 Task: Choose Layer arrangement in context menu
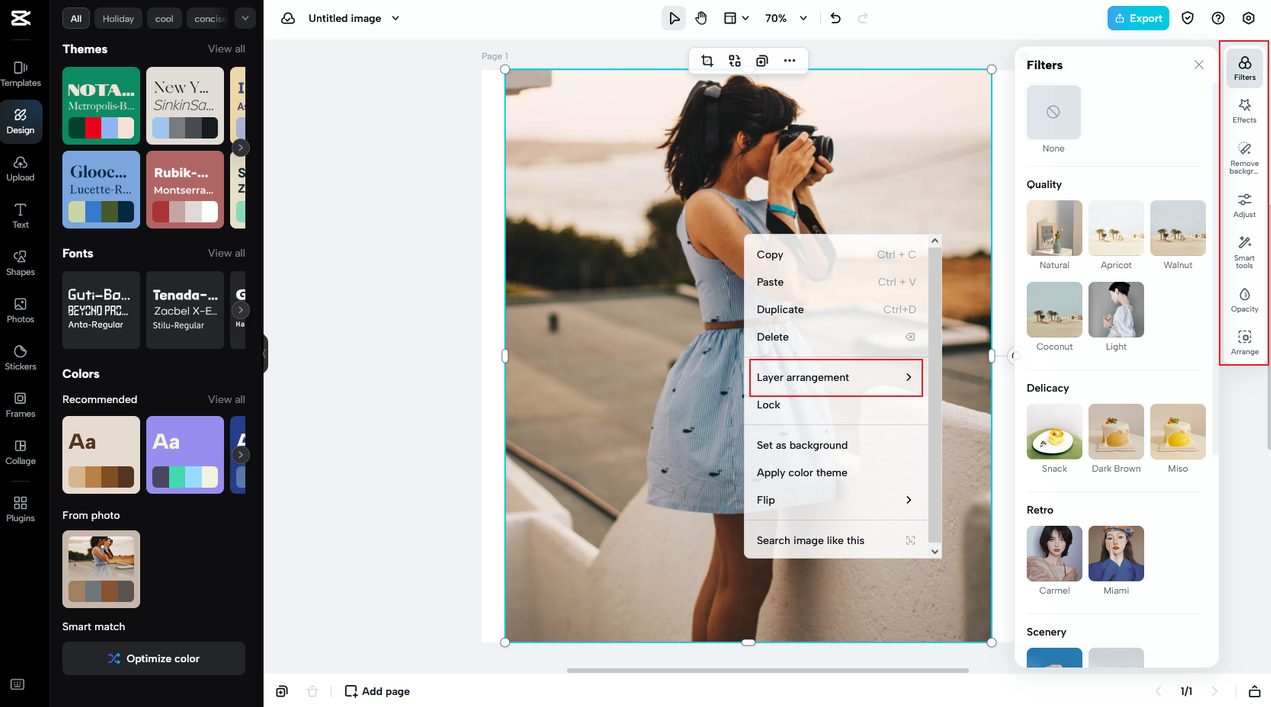click(x=834, y=377)
